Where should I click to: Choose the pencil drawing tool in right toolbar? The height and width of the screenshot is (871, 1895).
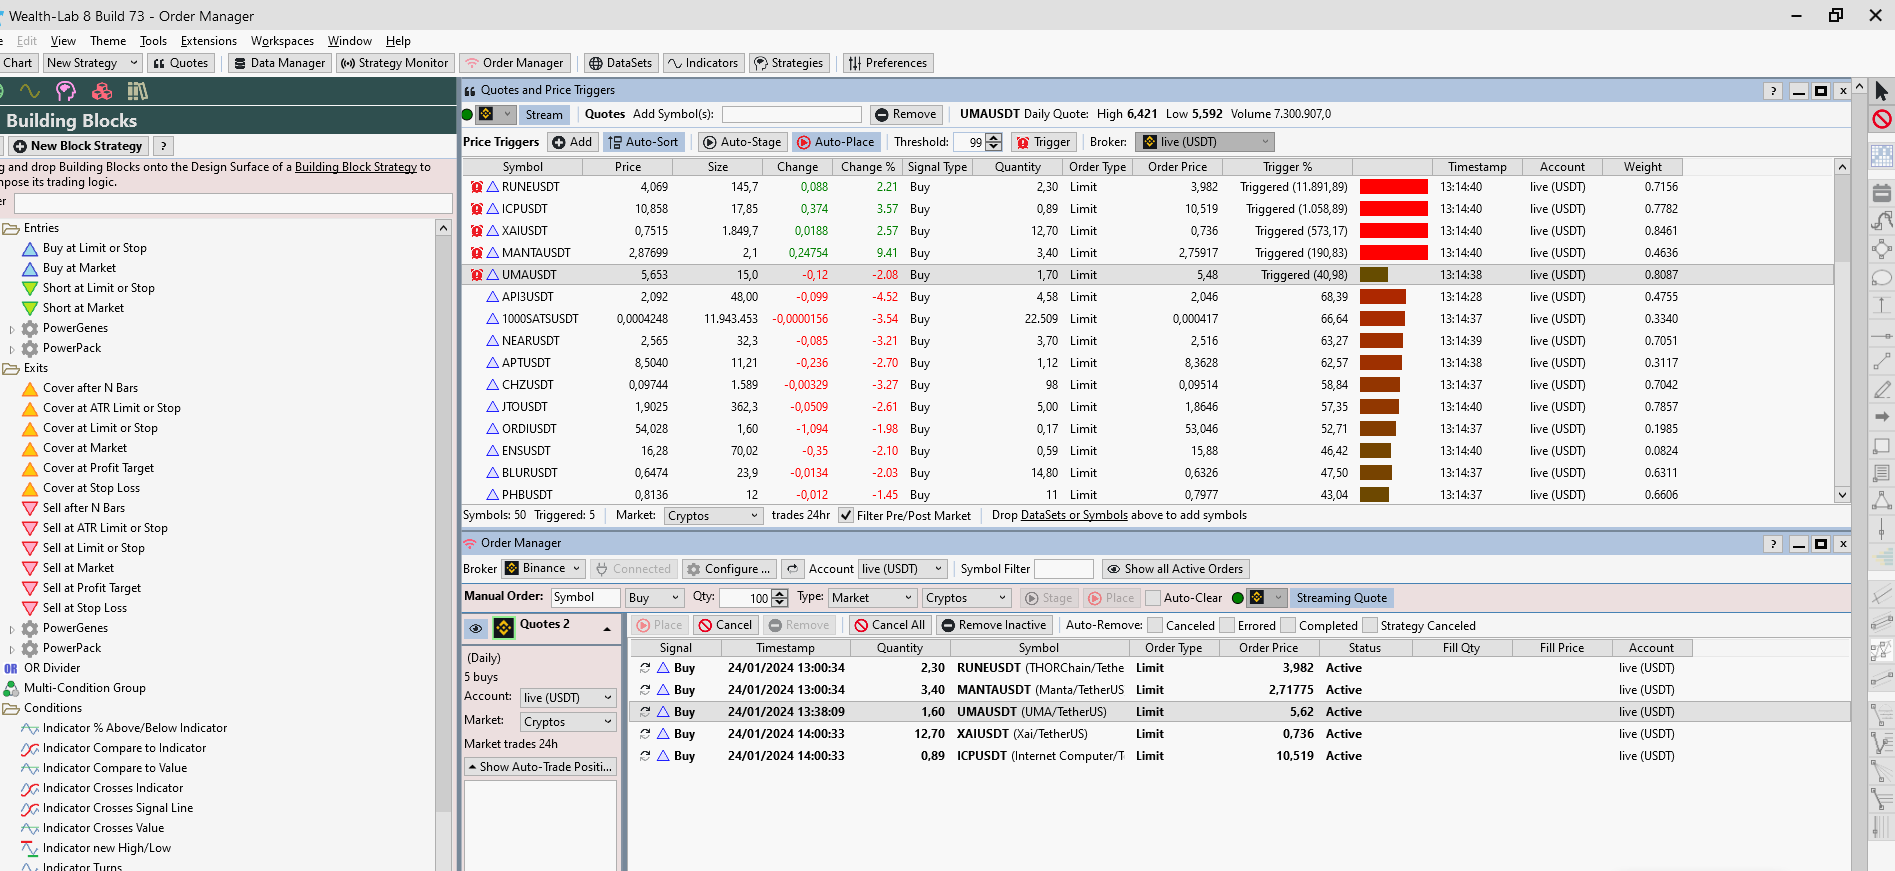pyautogui.click(x=1881, y=389)
